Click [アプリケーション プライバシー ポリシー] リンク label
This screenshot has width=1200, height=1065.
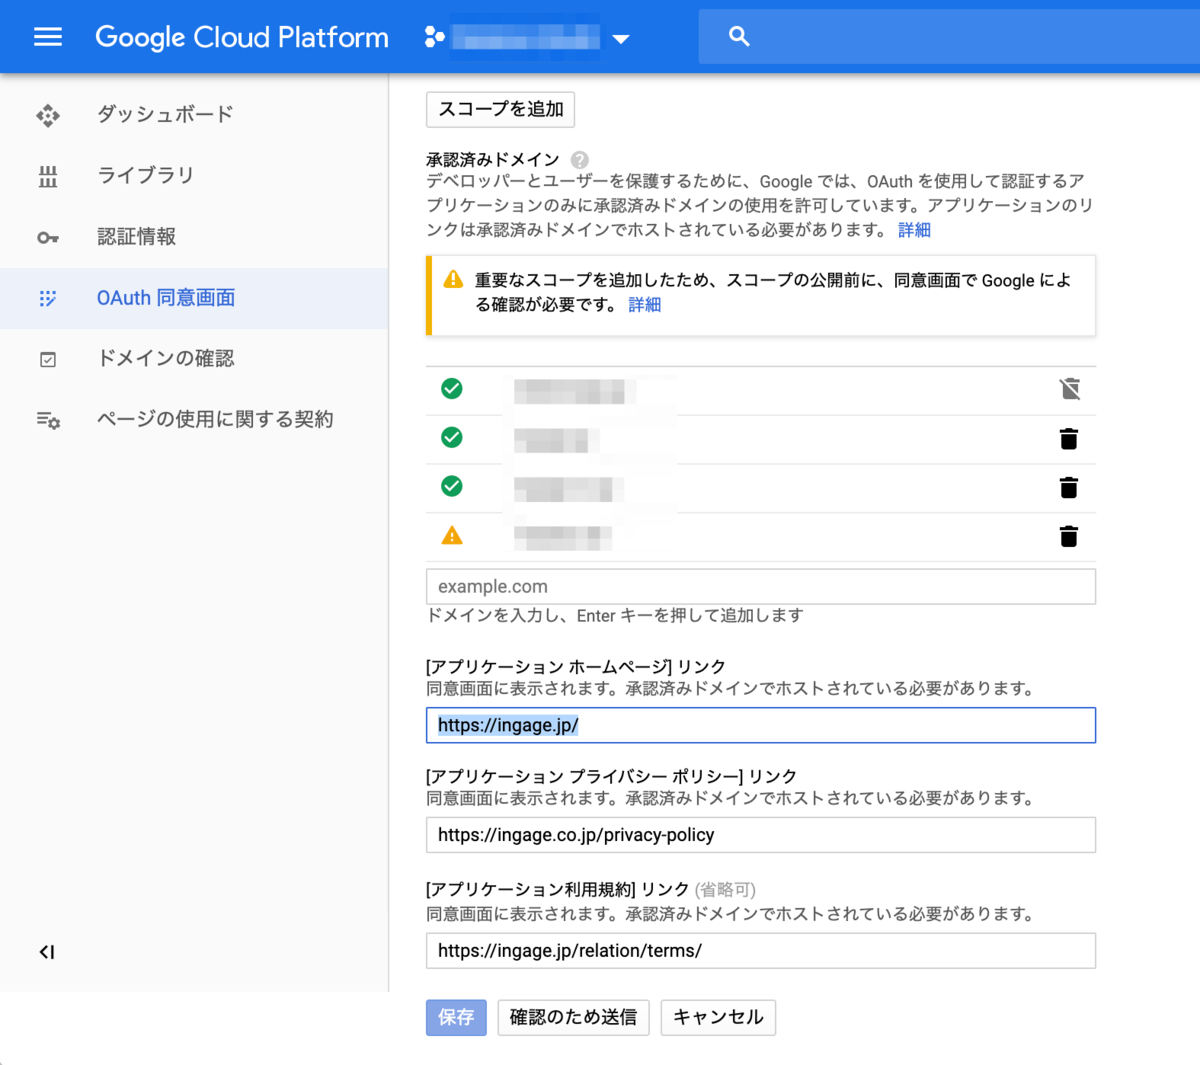pyautogui.click(x=612, y=777)
